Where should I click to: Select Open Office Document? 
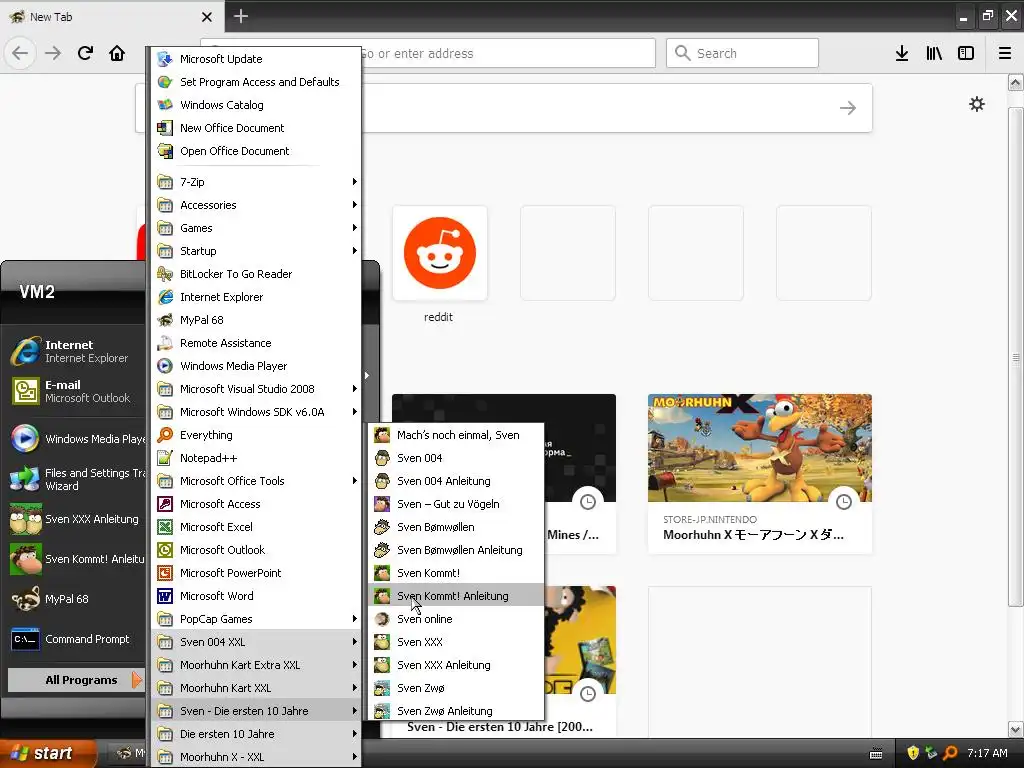pos(256,151)
